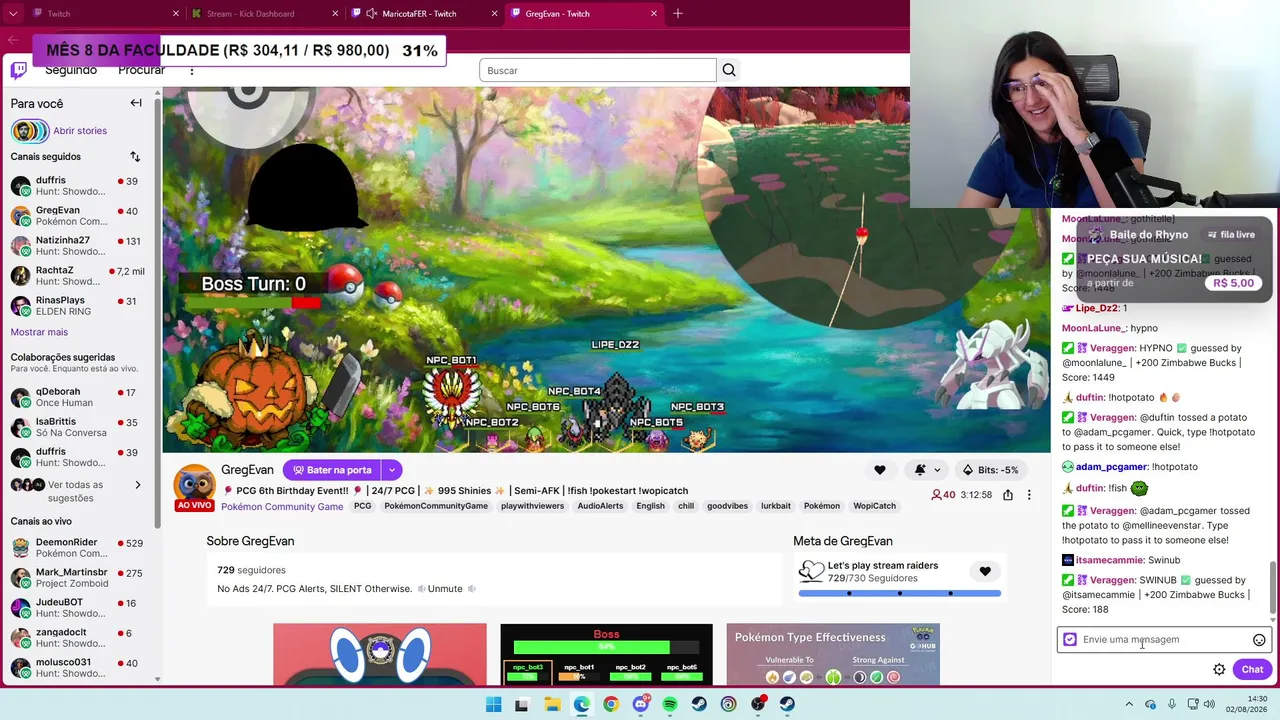
Task: Toggle notifications with the bell button
Action: (920, 470)
